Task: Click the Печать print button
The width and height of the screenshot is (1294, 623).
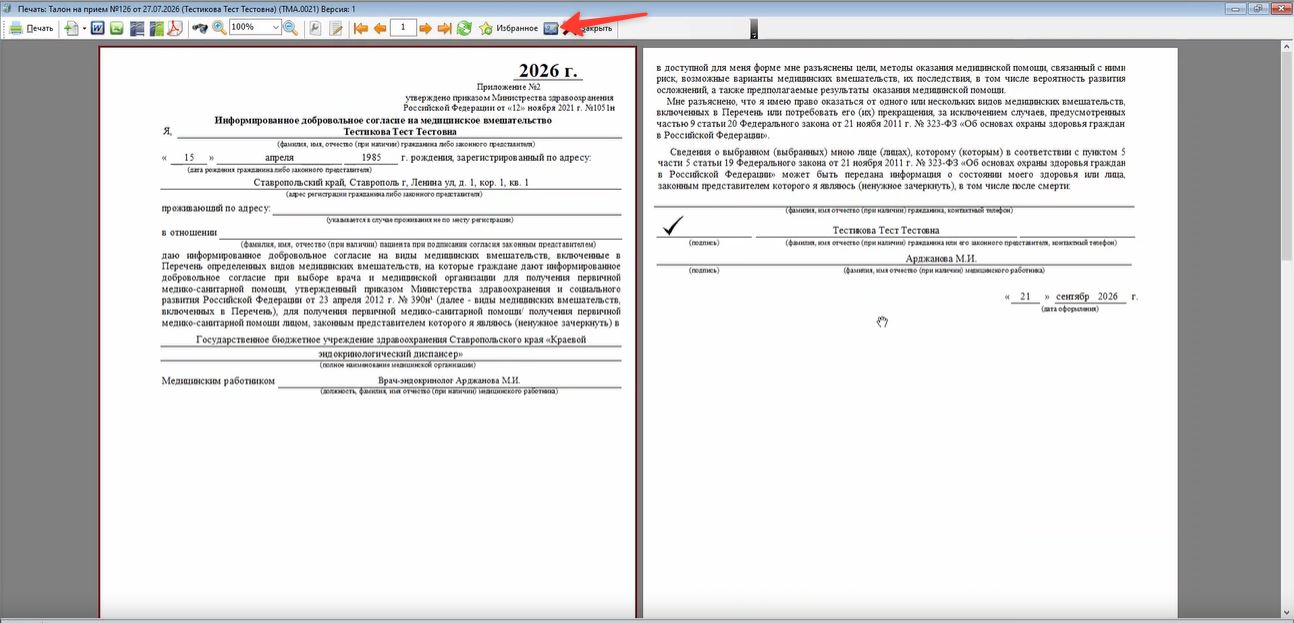Action: coord(32,28)
